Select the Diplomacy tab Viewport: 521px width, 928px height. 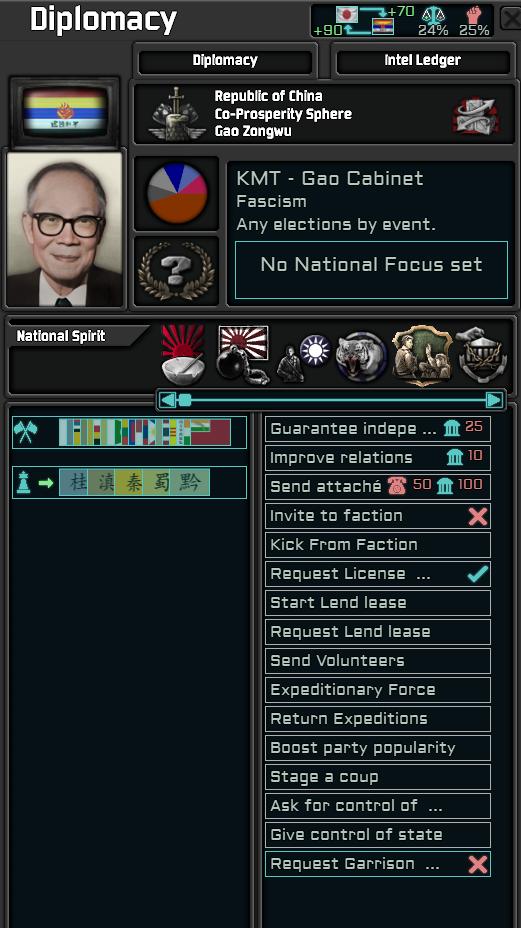tap(225, 60)
